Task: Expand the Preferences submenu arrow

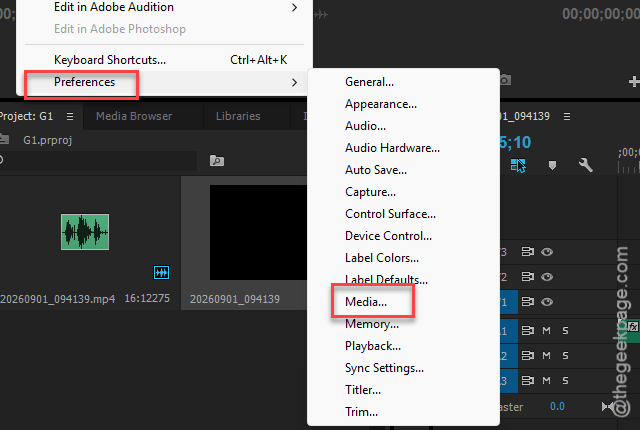Action: click(x=294, y=82)
